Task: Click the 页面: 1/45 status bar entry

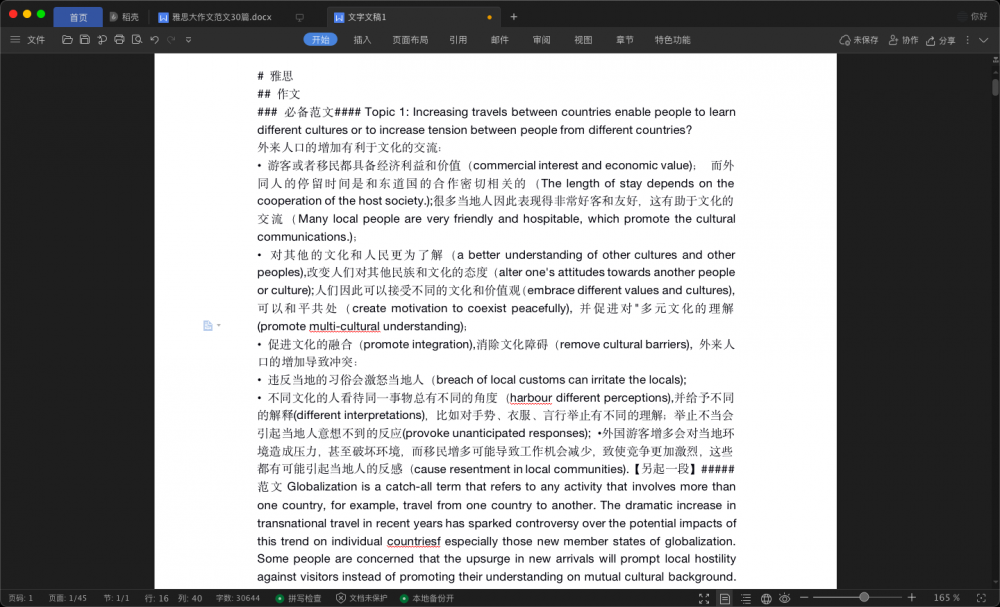Action: tap(67, 598)
